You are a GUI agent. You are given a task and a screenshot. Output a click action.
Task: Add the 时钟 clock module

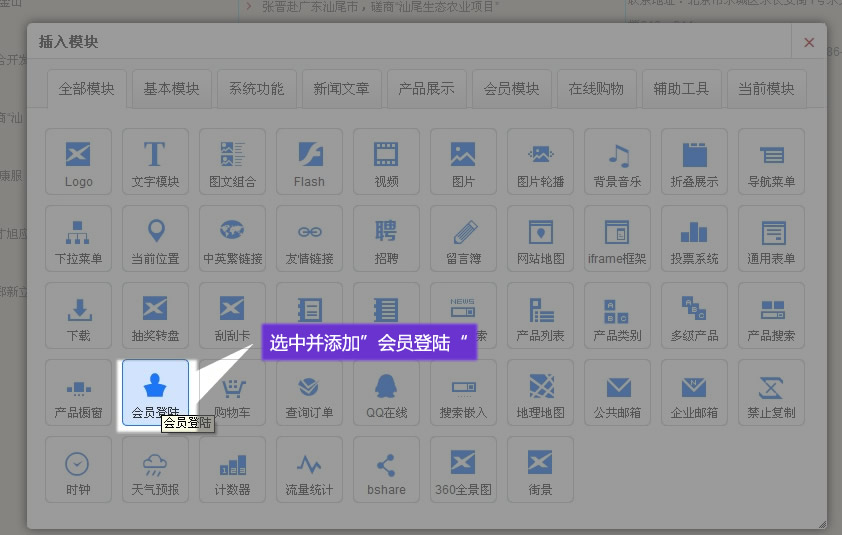click(78, 470)
